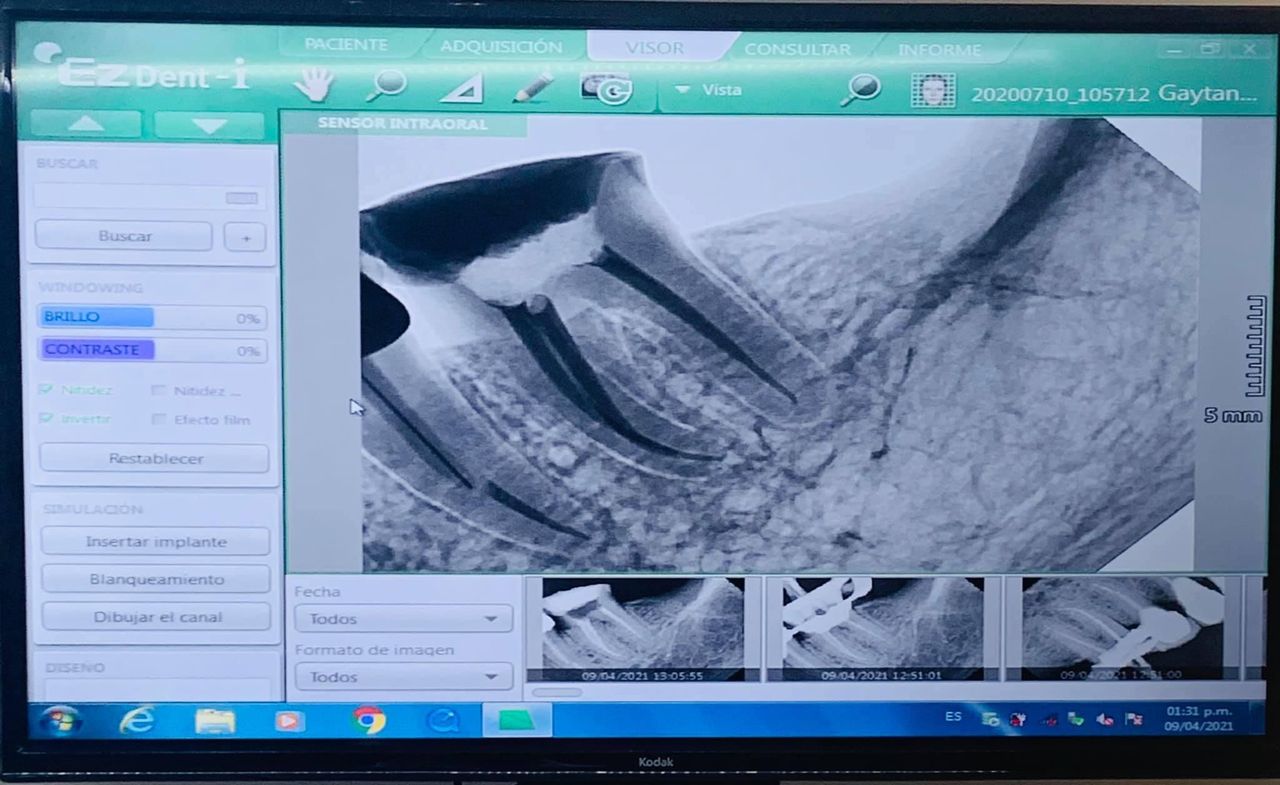
Task: Click the down arrow panel button
Action: pyautogui.click(x=209, y=126)
